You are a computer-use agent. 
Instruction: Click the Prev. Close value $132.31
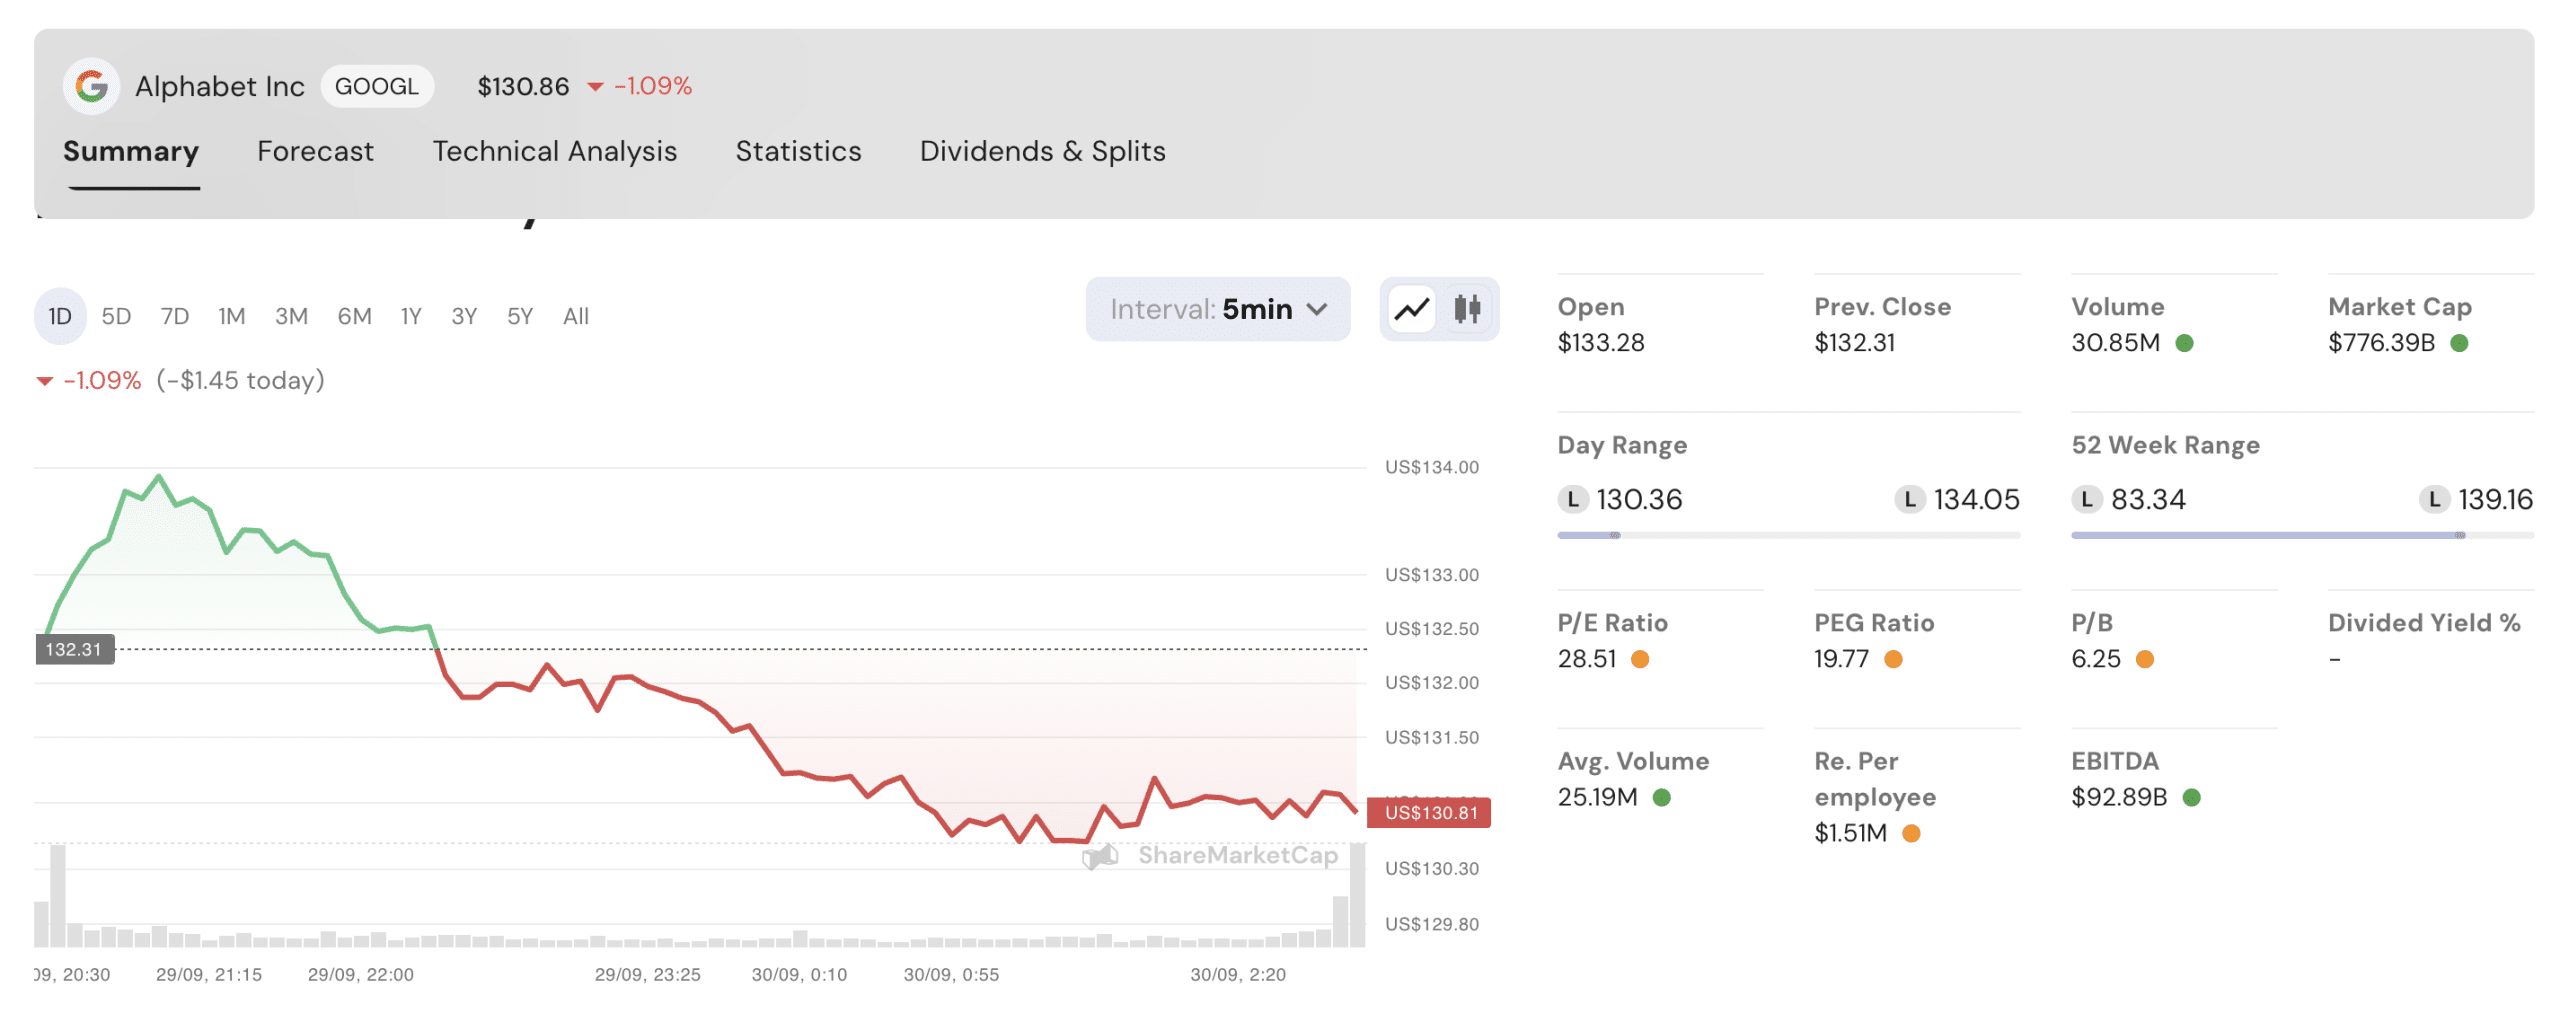pos(1854,342)
